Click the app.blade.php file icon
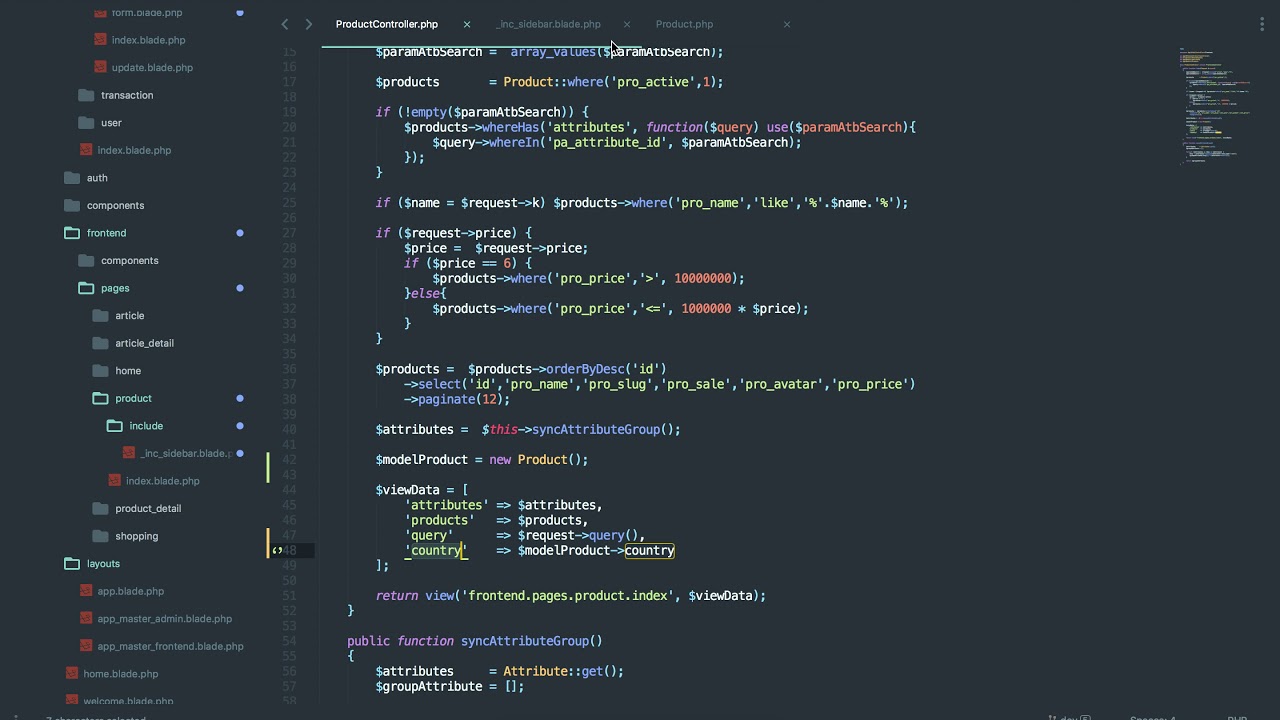 [86, 591]
